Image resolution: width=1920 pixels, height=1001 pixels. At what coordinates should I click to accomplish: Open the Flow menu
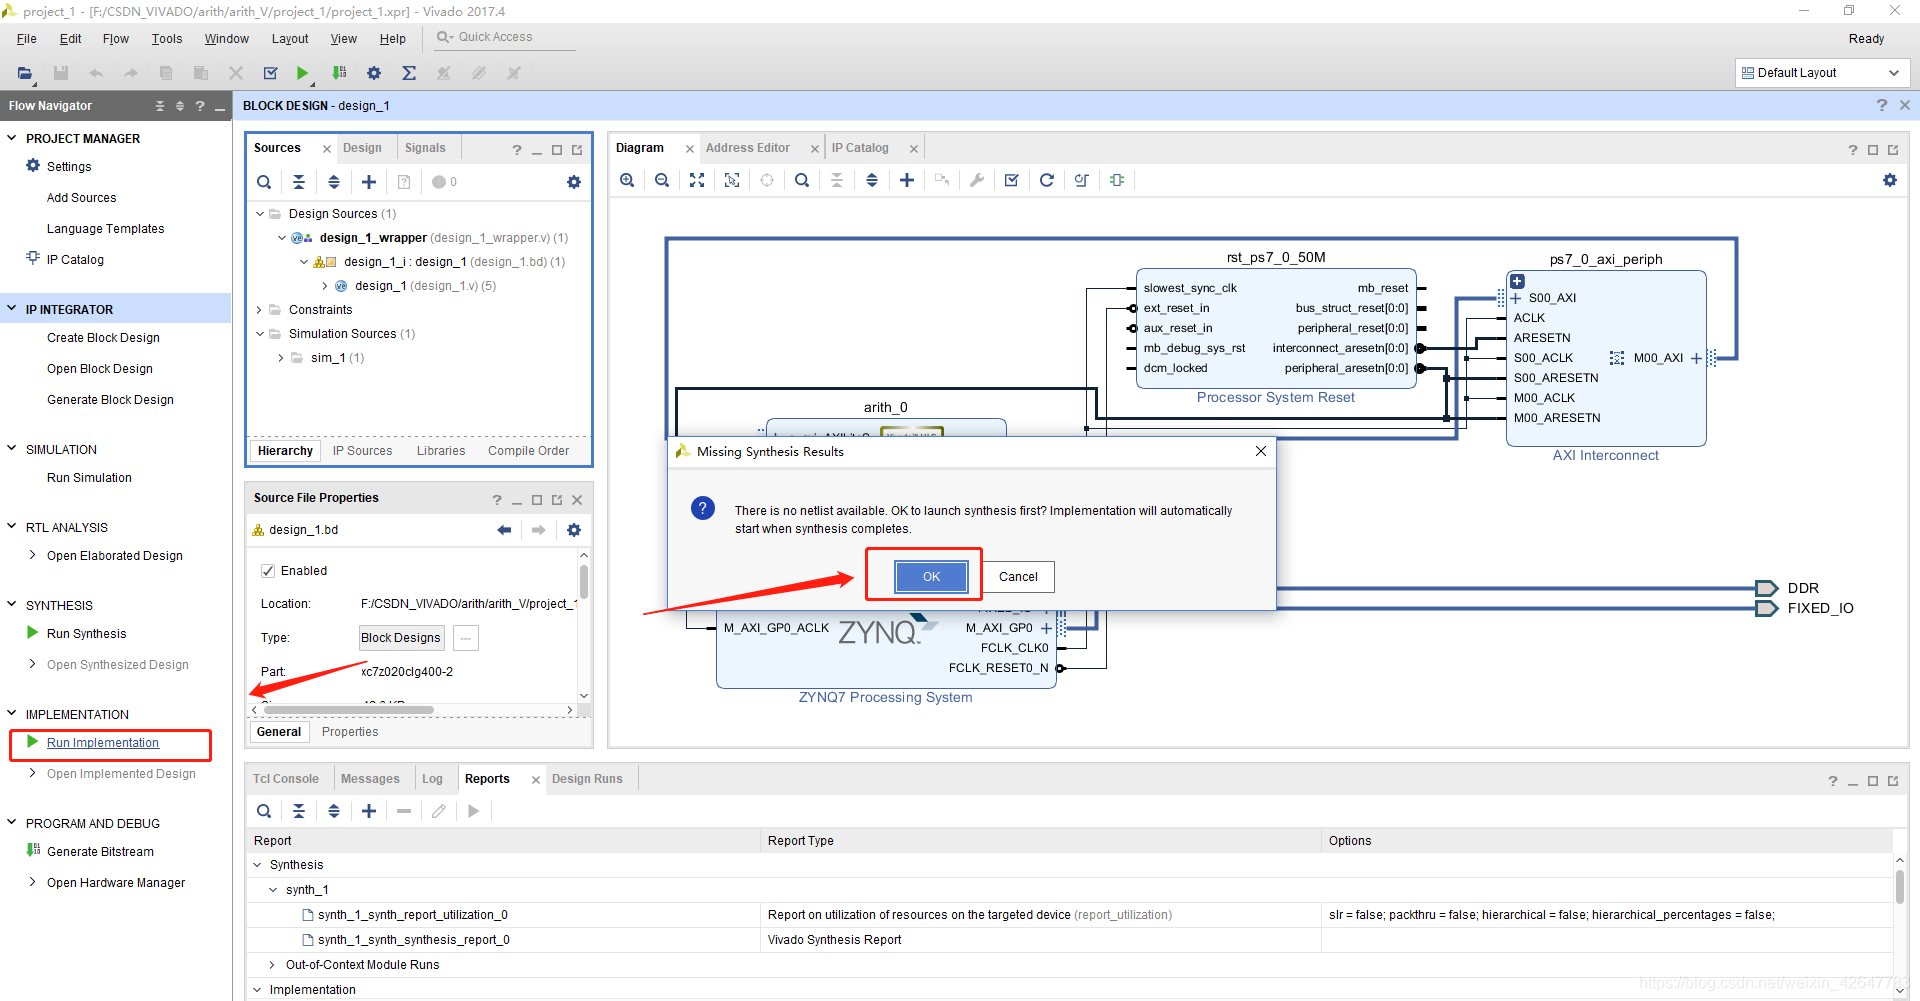[116, 39]
